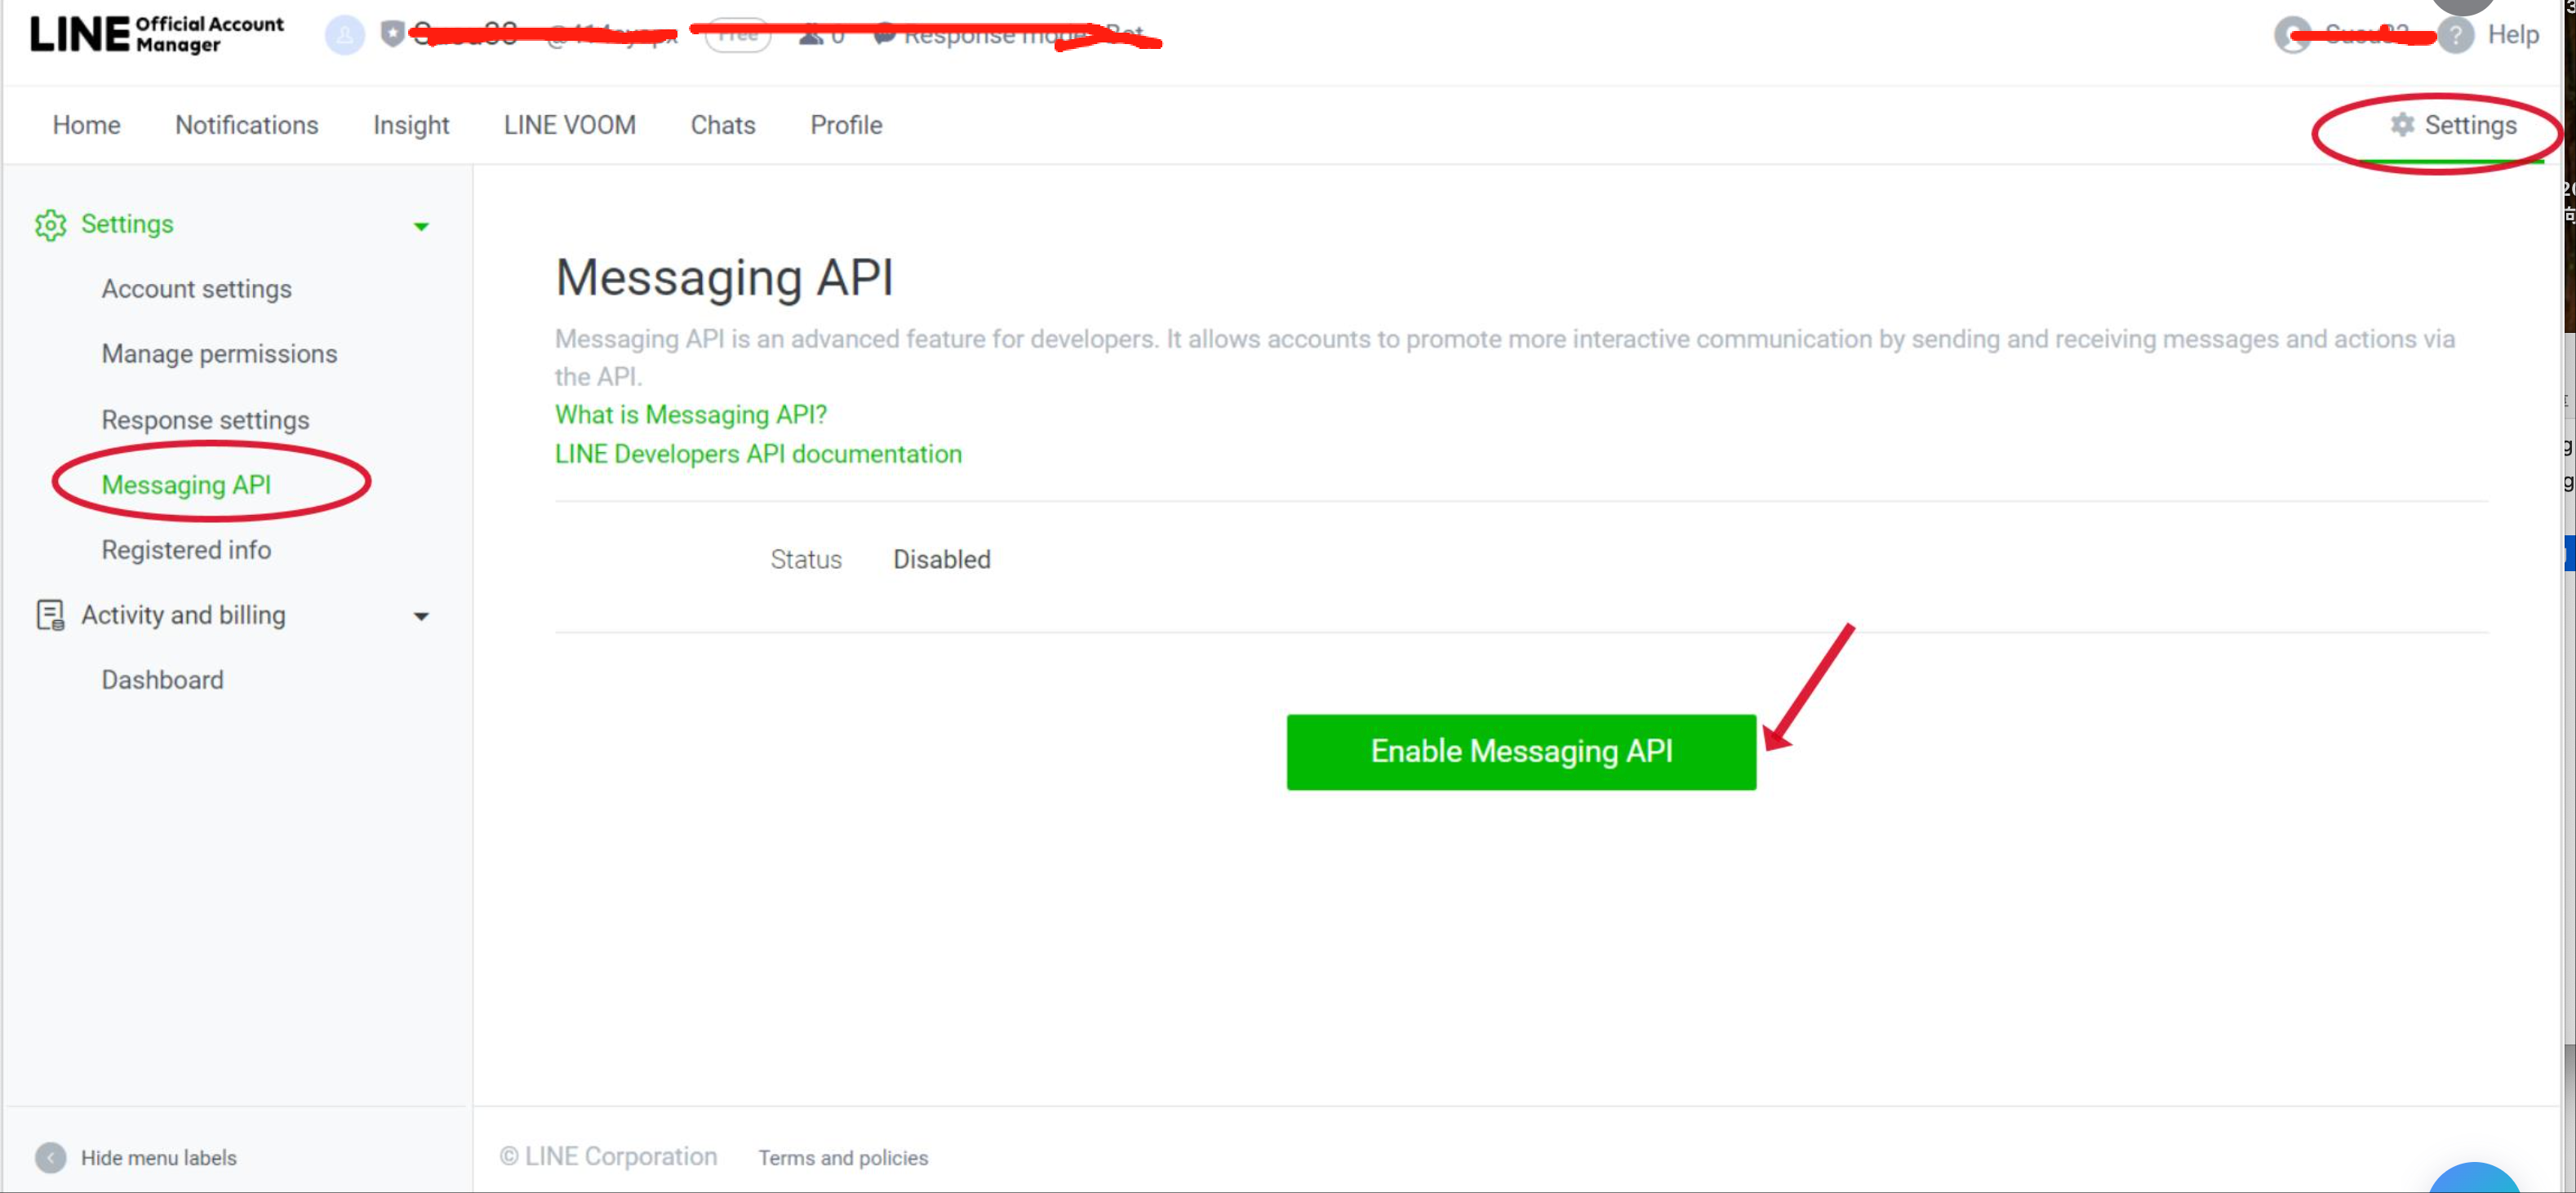The width and height of the screenshot is (2576, 1193).
Task: Open Account settings in sidebar
Action: [196, 289]
